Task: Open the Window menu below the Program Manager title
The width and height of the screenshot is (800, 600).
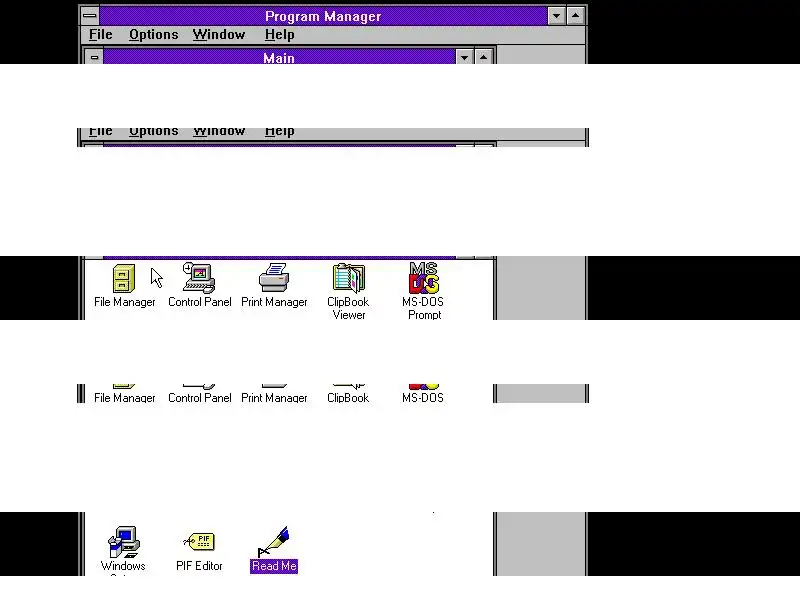Action: click(x=219, y=35)
